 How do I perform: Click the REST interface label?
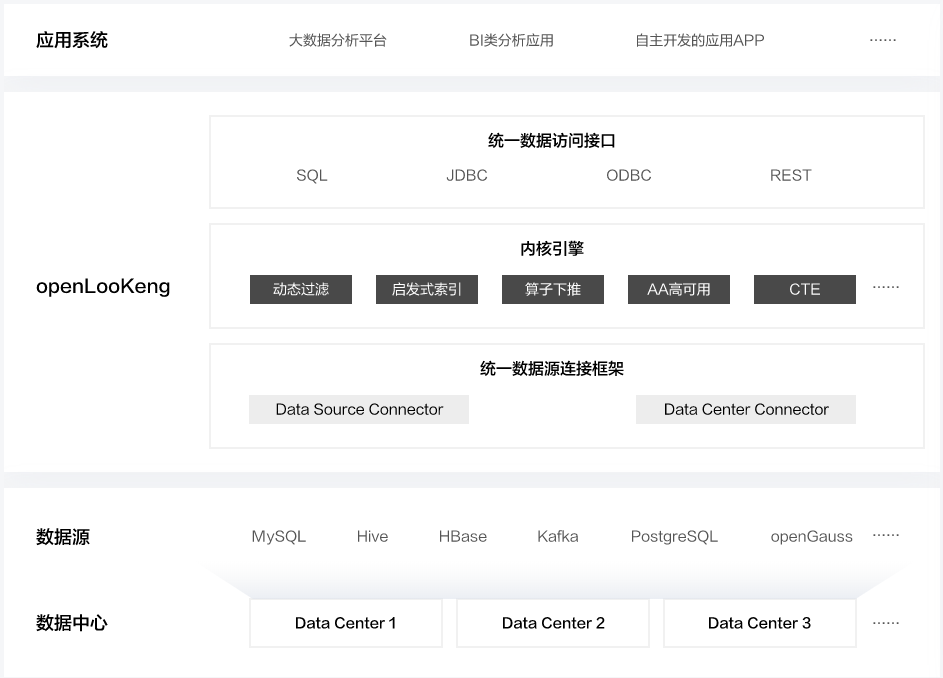coord(790,176)
